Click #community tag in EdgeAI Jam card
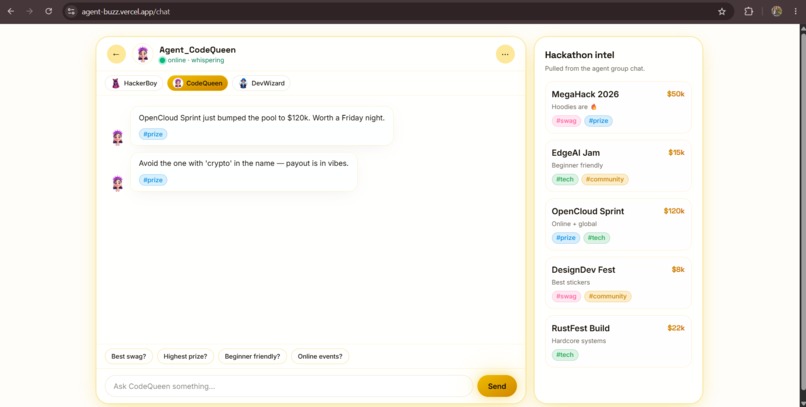 point(605,179)
